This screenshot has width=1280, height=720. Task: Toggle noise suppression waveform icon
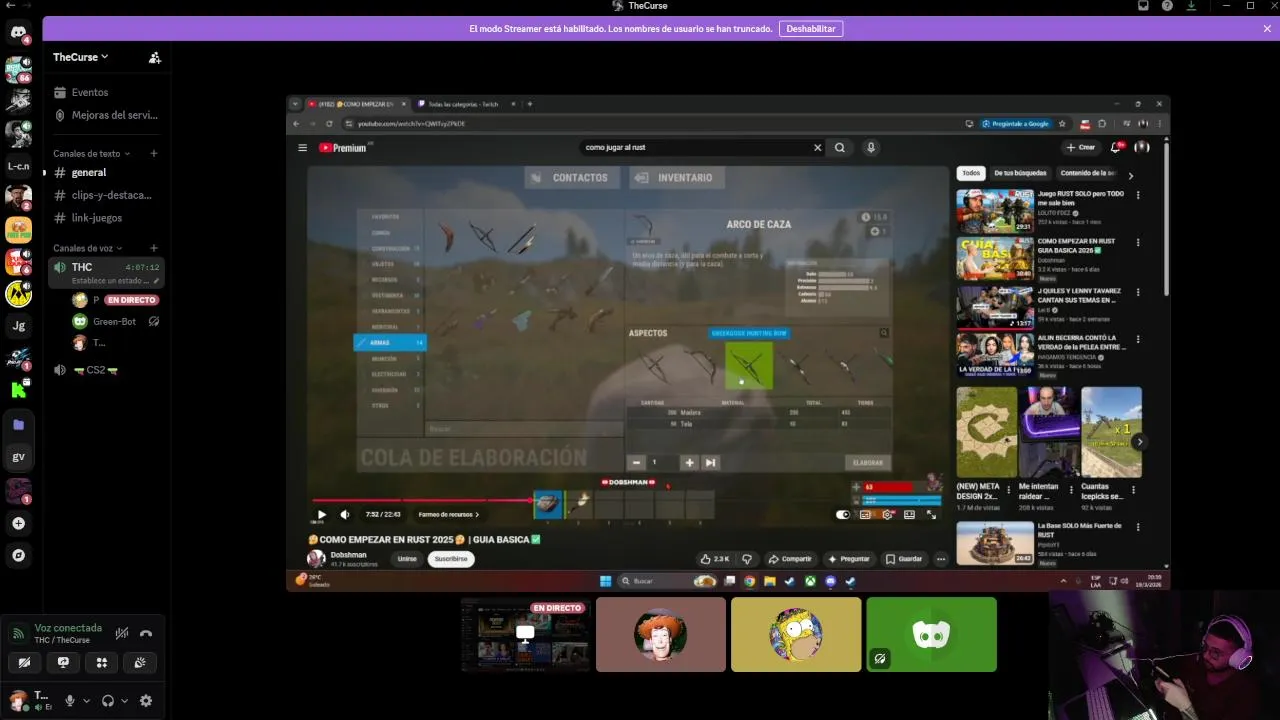pyautogui.click(x=122, y=633)
